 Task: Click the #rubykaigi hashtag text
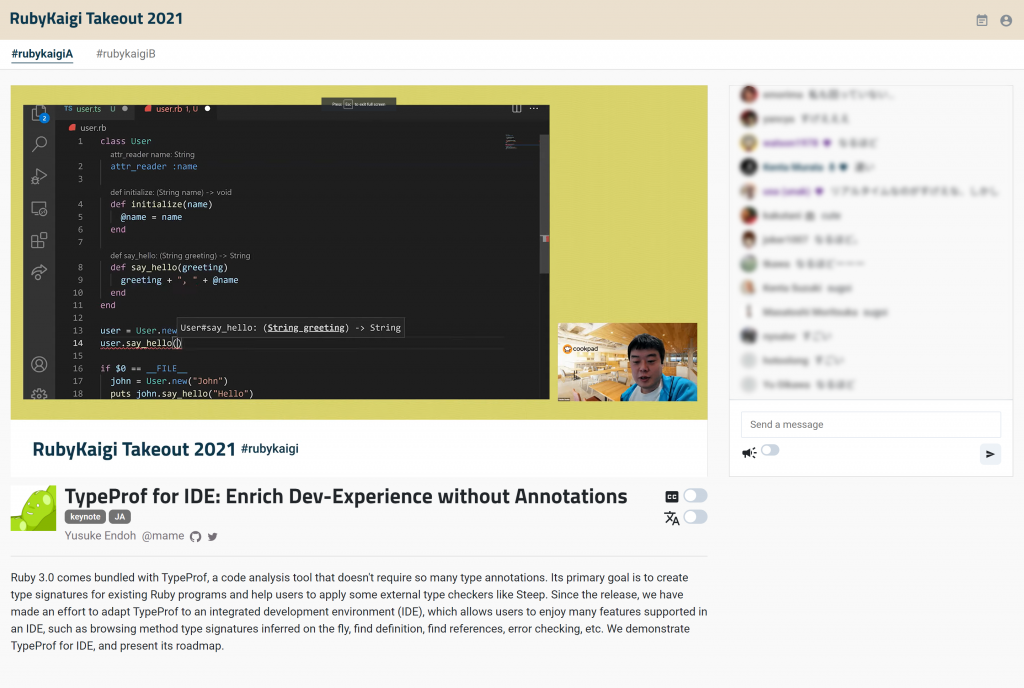270,448
